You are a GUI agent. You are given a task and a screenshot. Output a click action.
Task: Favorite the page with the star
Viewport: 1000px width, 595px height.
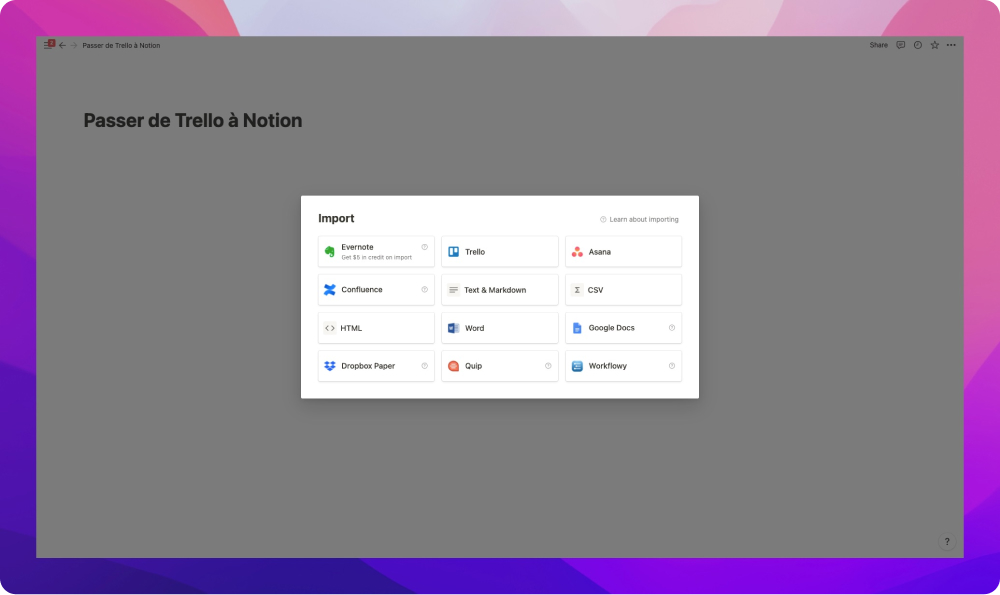934,45
